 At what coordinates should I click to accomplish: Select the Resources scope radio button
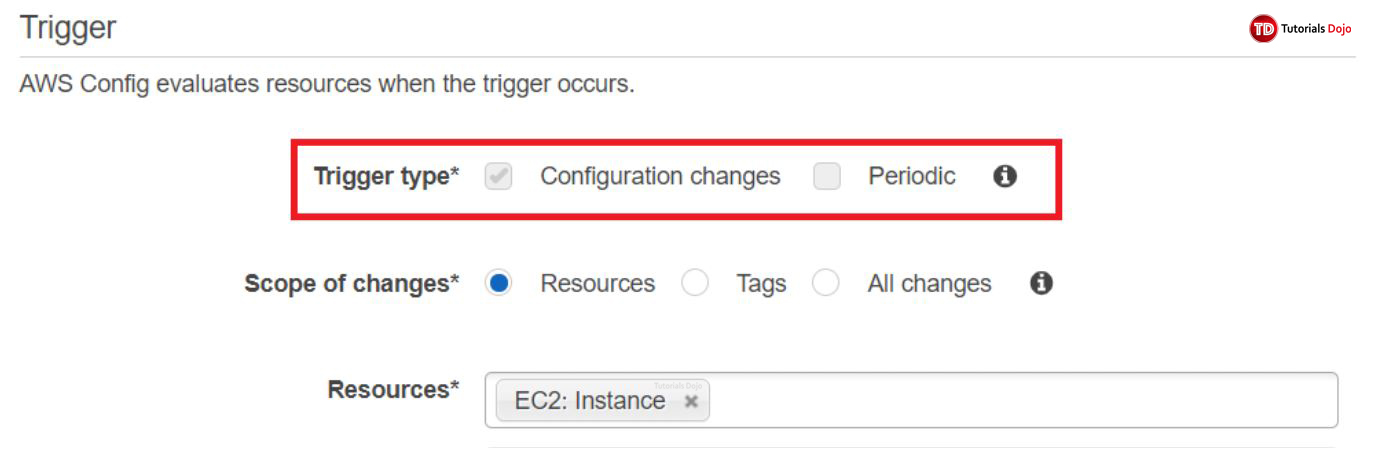[x=498, y=284]
